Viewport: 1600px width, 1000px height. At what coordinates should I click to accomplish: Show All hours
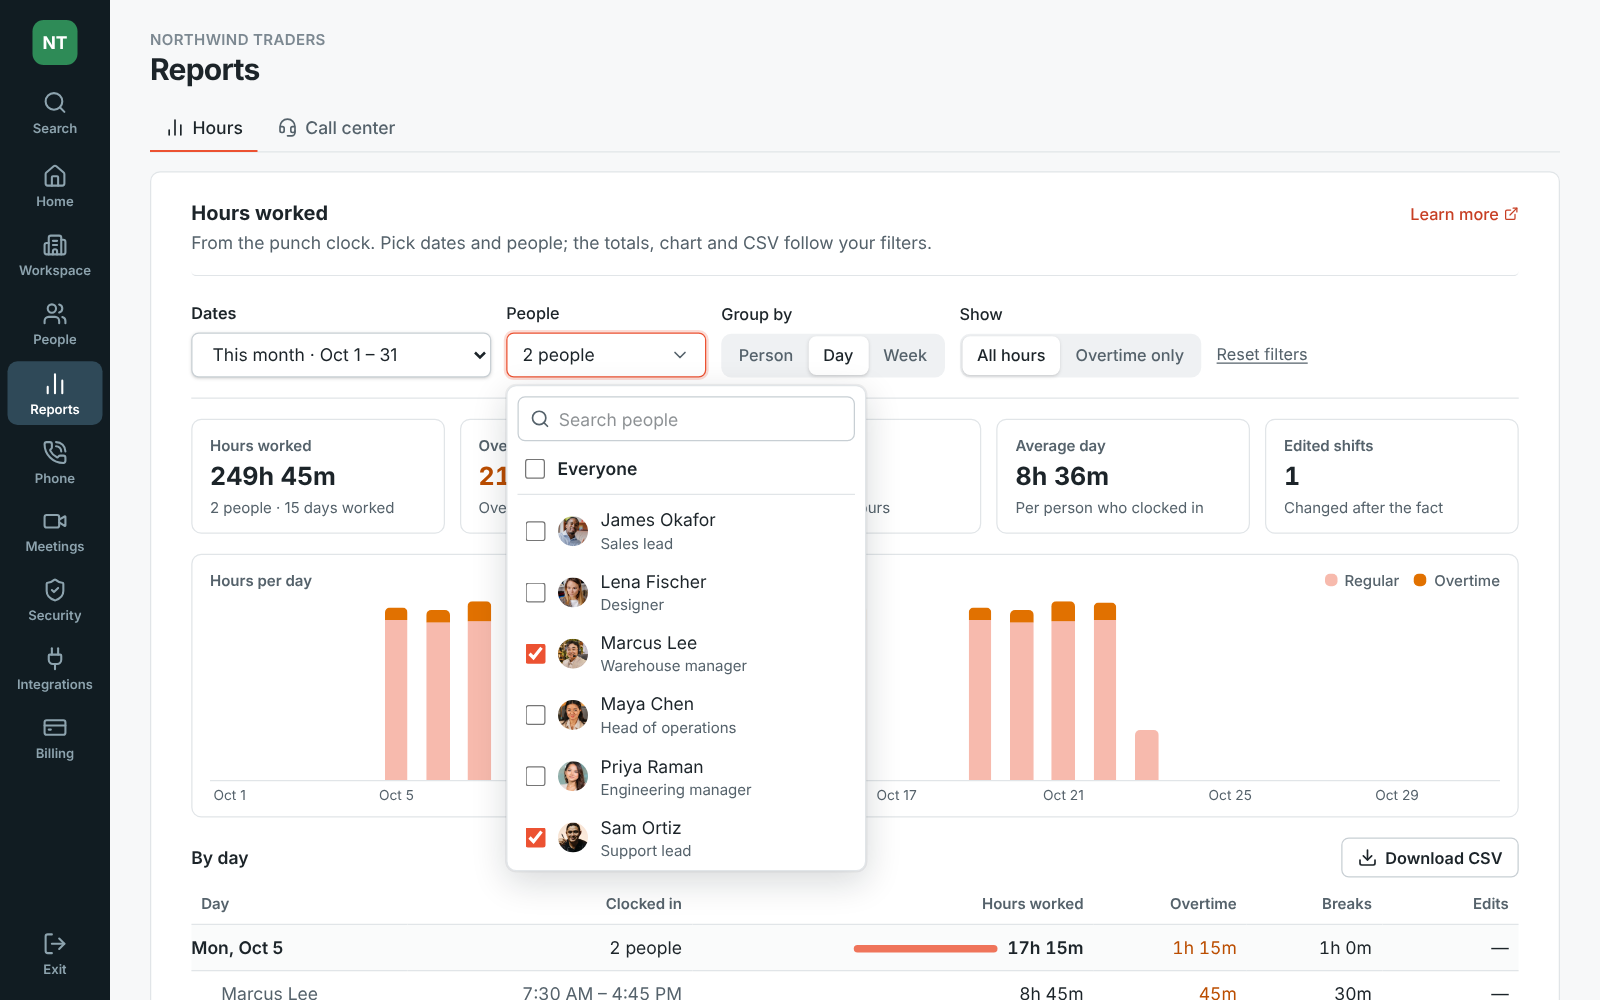pyautogui.click(x=1011, y=355)
